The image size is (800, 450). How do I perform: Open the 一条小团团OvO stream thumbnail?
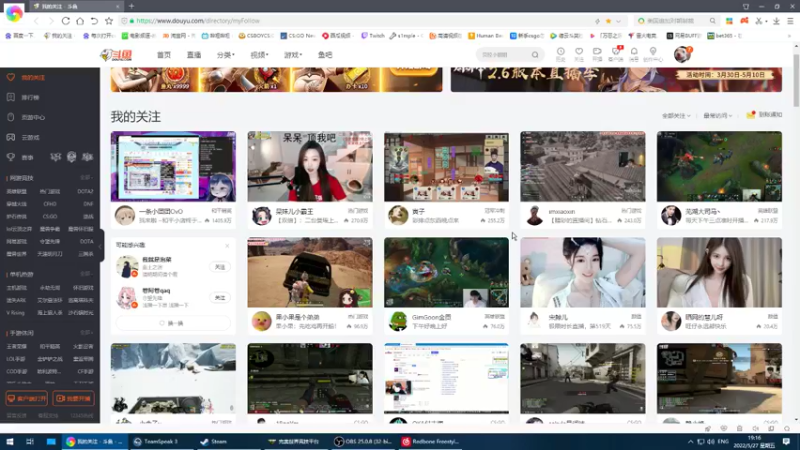click(x=173, y=166)
